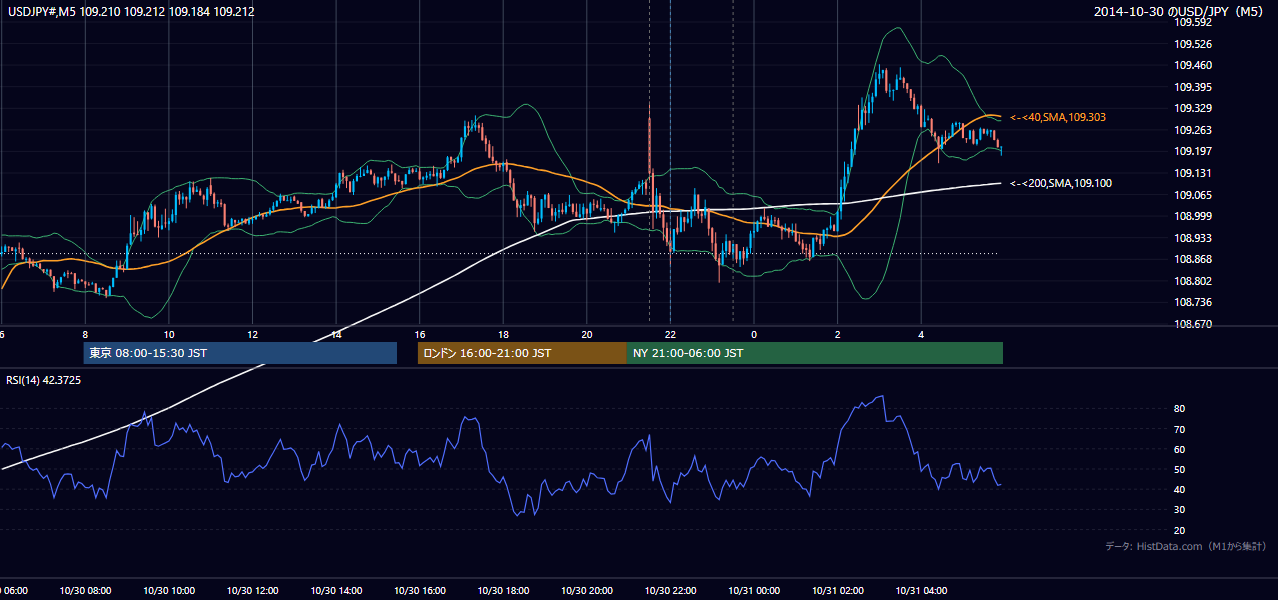The image size is (1278, 600).
Task: Click price axis value 109.263
Action: pos(1192,130)
